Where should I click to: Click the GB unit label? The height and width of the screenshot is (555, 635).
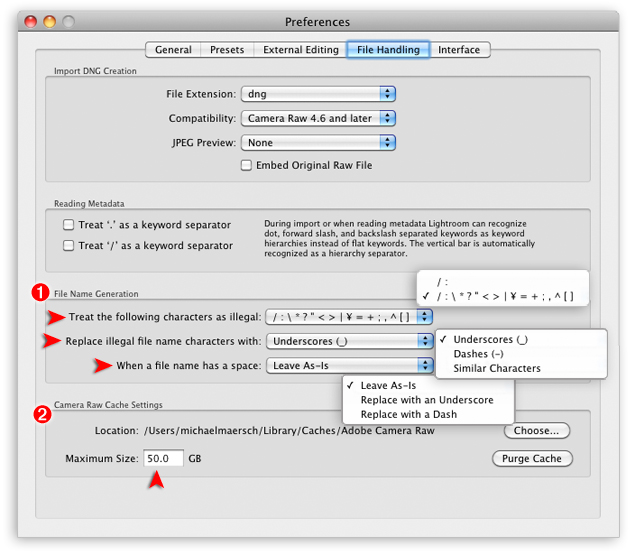click(x=195, y=459)
